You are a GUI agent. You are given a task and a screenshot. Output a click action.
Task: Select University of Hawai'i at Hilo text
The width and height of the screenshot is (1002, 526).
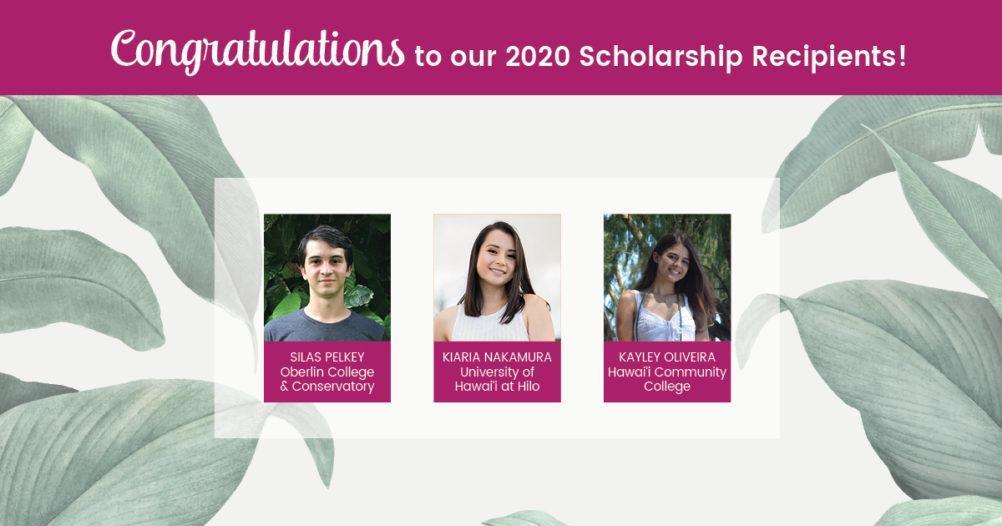click(x=497, y=379)
